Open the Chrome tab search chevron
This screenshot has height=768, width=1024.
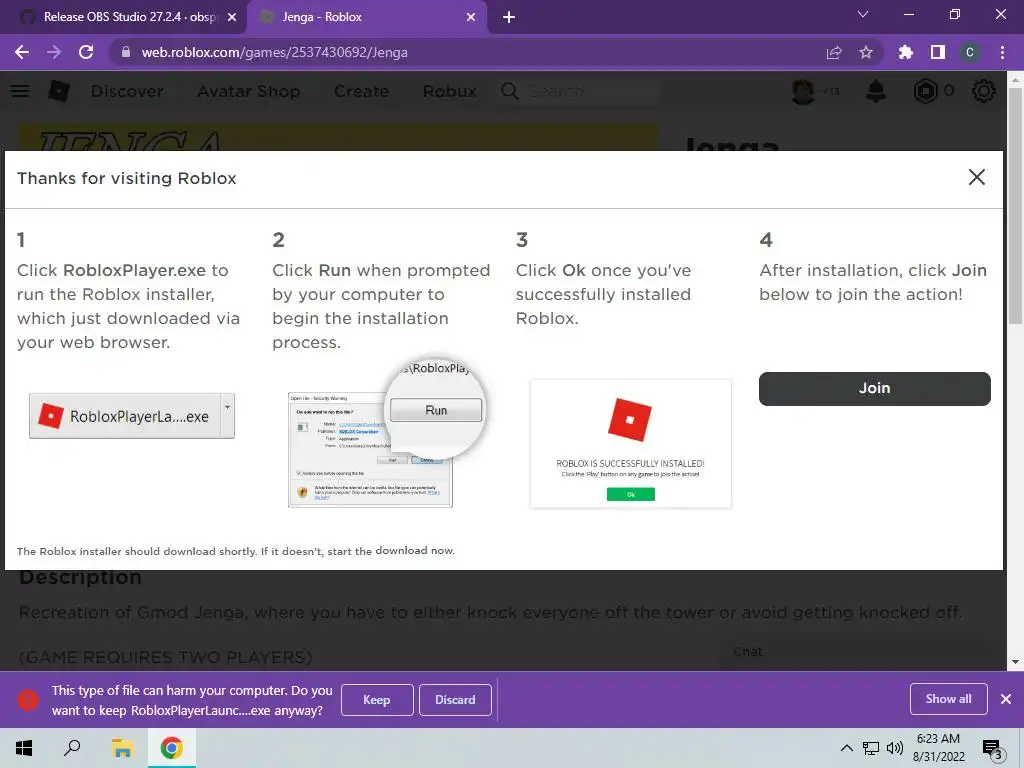(863, 14)
